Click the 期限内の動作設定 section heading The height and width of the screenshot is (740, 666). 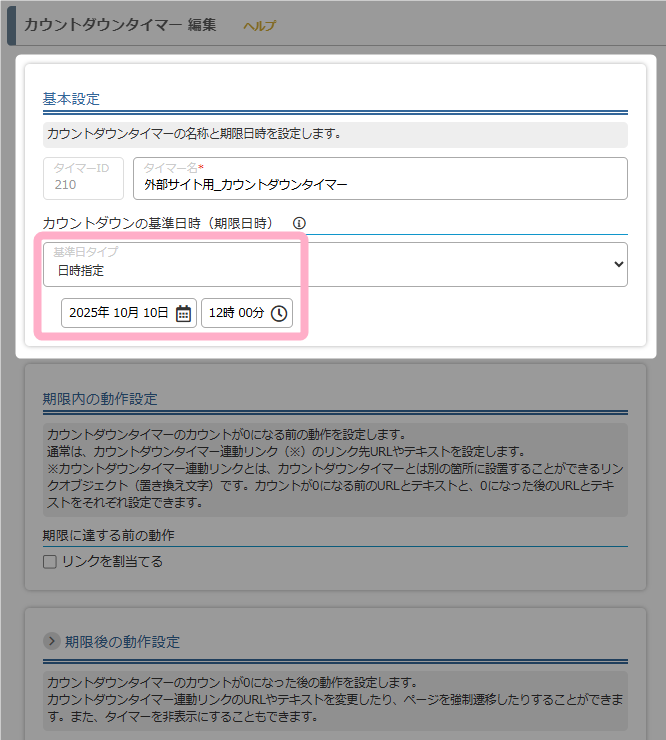pos(100,398)
